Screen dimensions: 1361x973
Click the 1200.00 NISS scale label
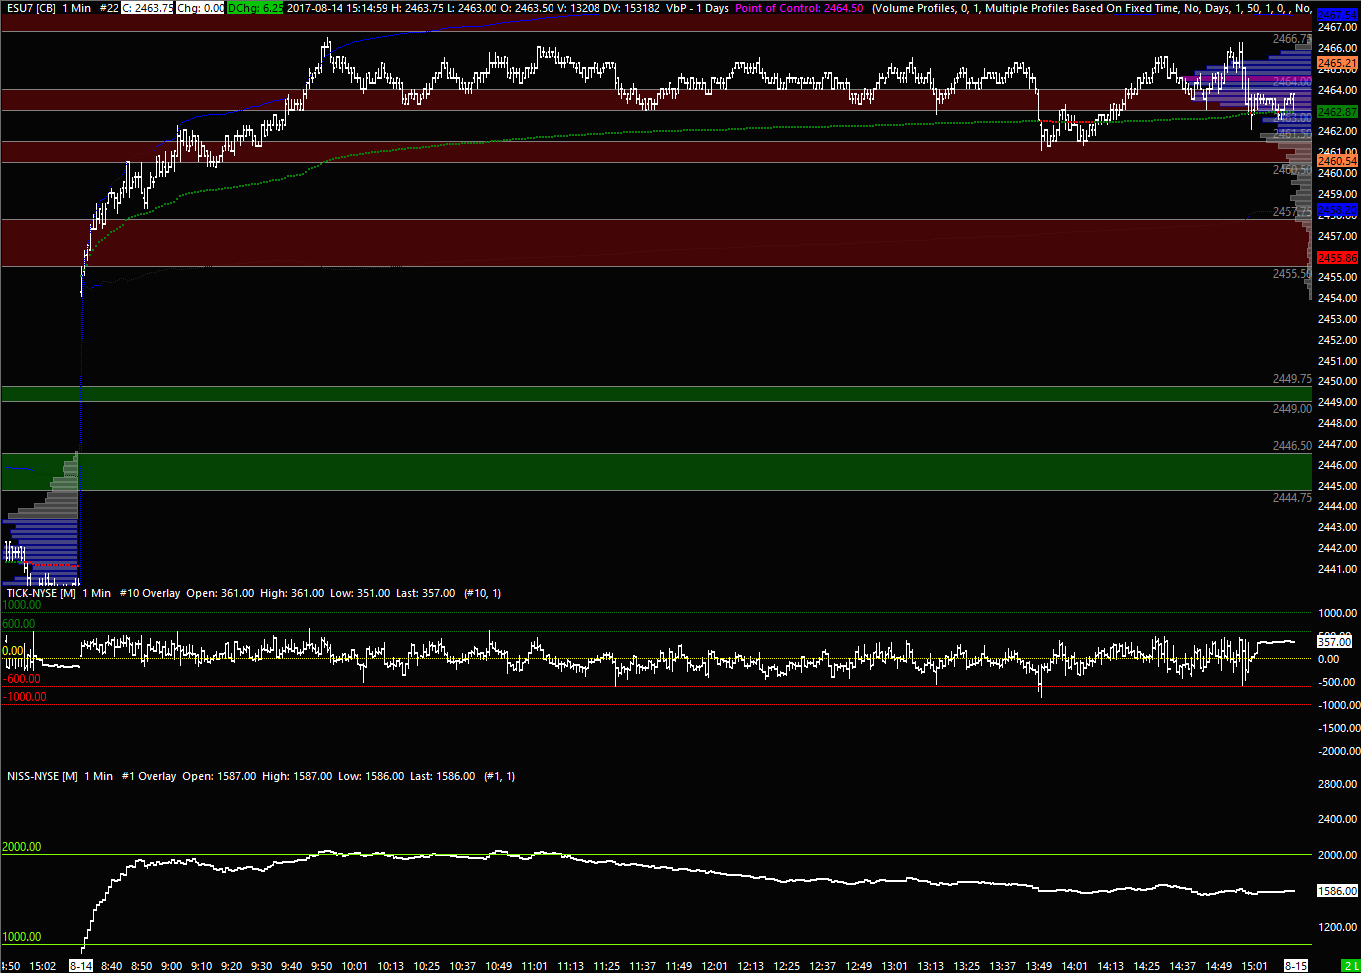tap(1338, 927)
